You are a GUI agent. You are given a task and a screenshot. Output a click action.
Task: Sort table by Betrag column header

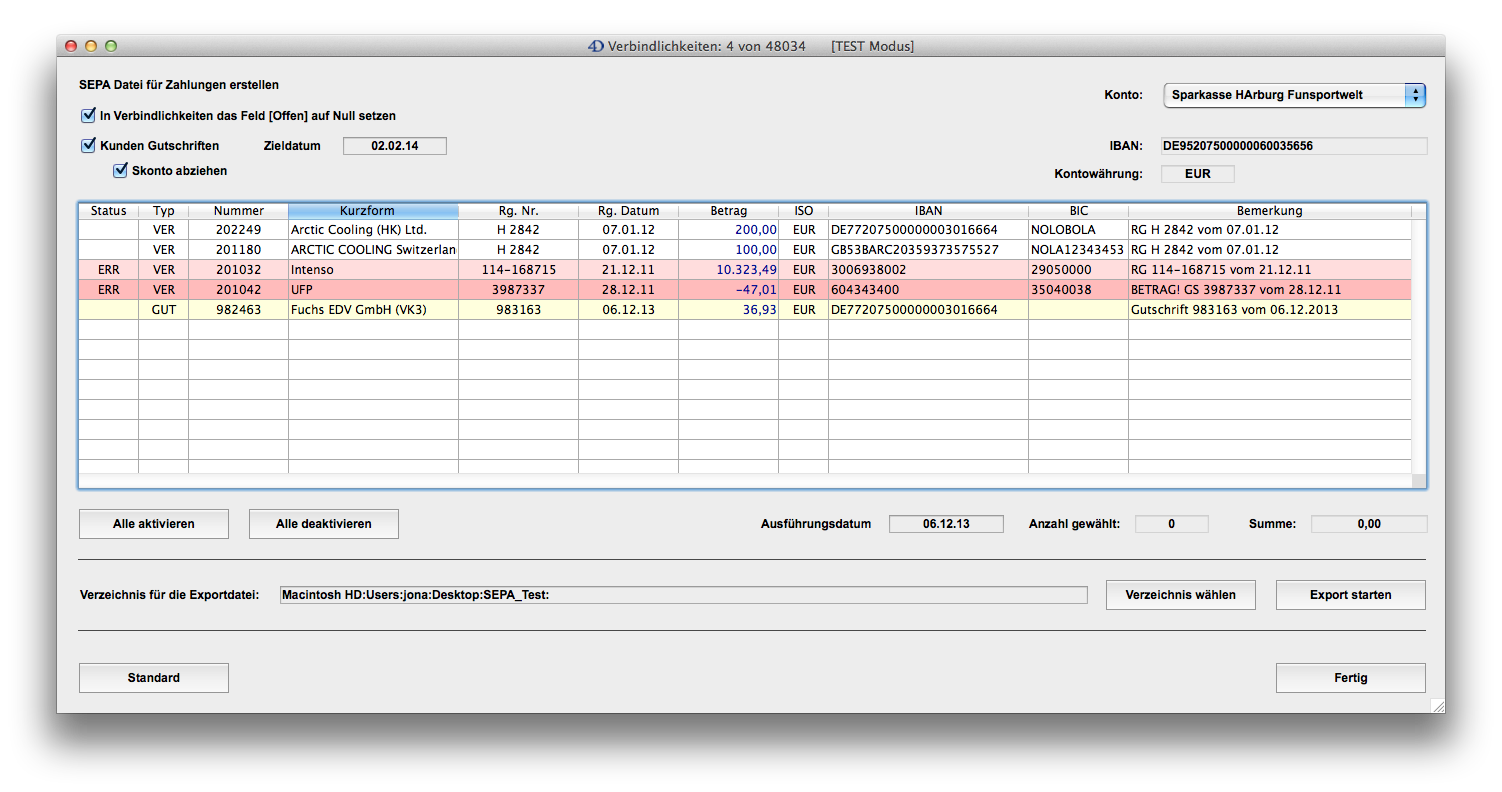[728, 211]
